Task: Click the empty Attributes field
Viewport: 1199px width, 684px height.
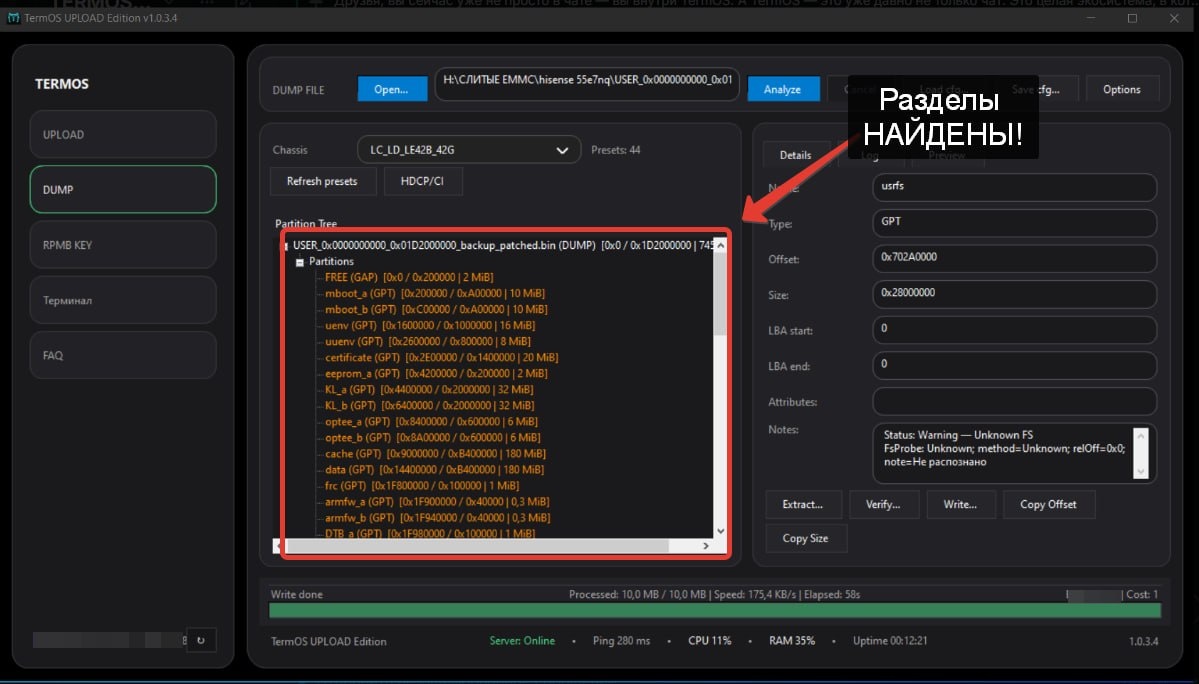Action: [1014, 401]
